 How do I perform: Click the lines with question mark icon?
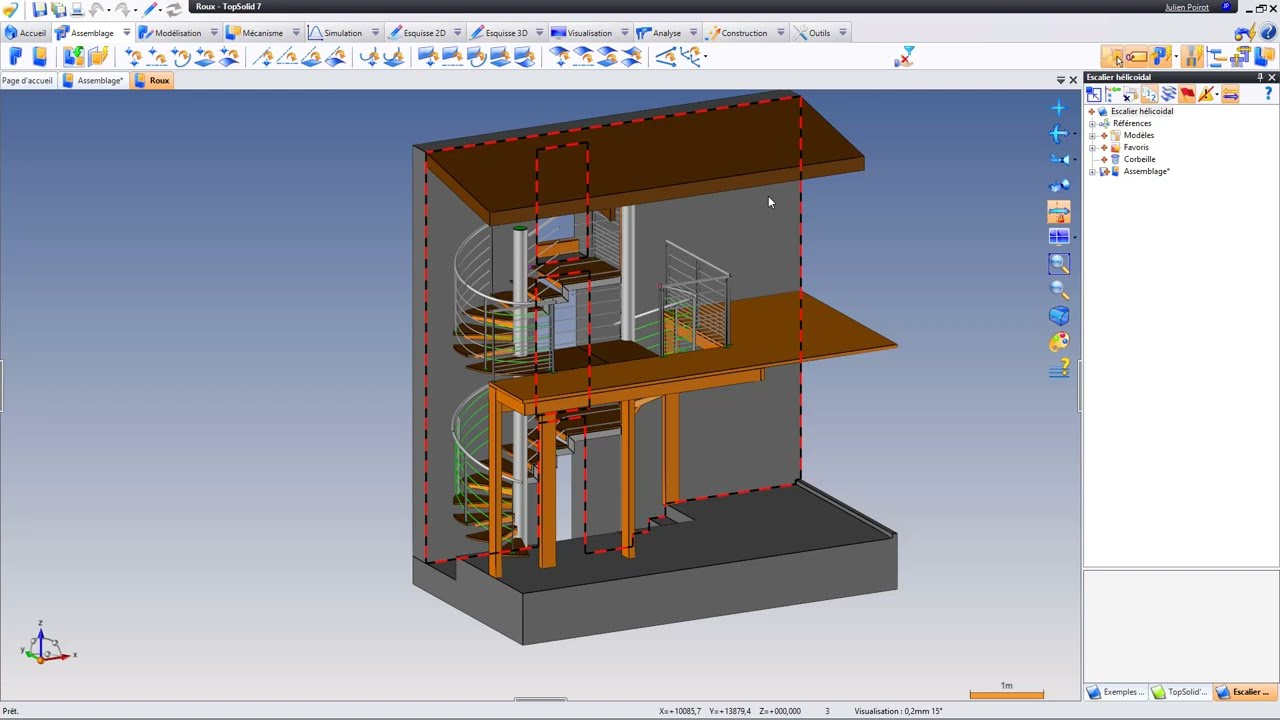[x=1059, y=369]
